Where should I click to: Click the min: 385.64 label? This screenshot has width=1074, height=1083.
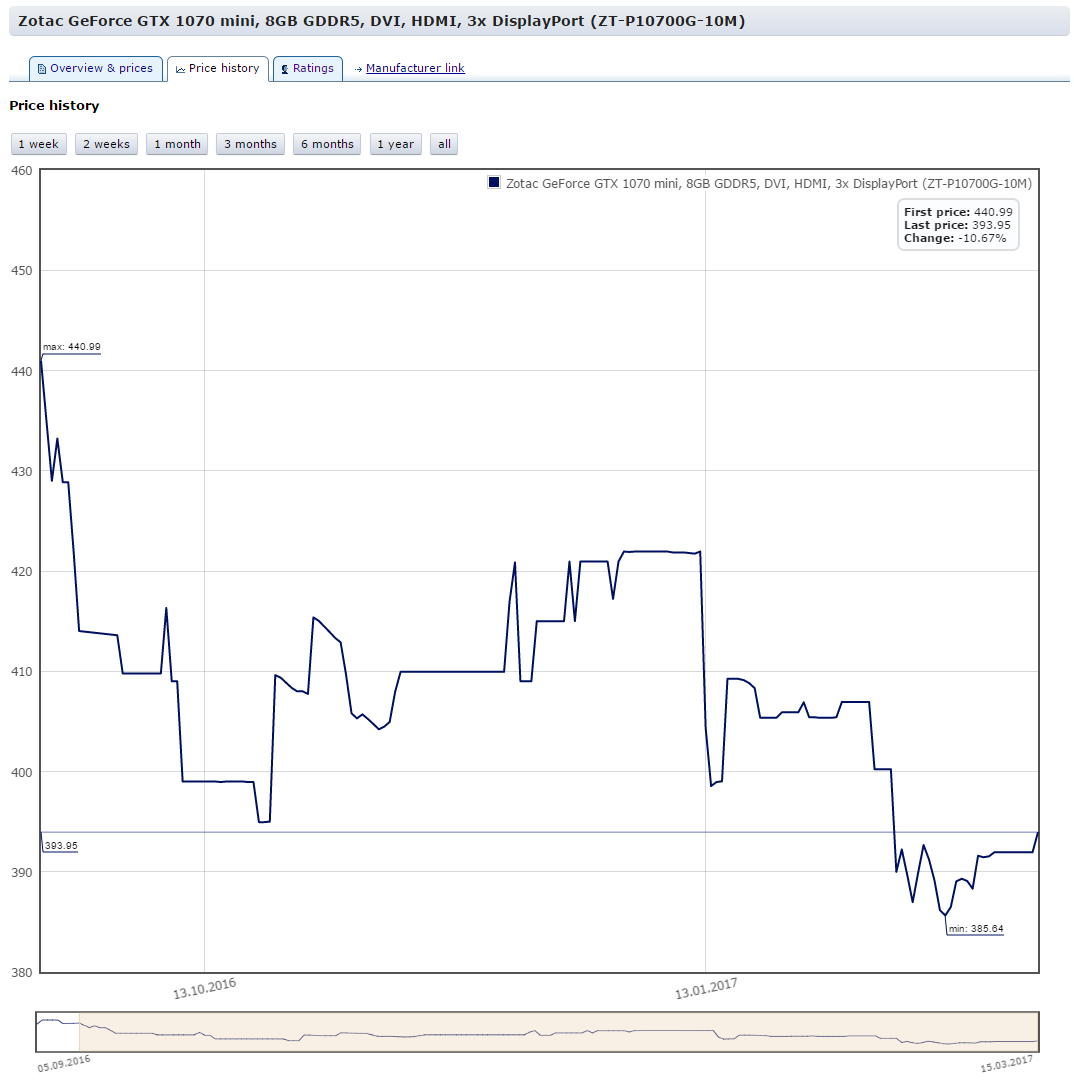click(x=975, y=928)
